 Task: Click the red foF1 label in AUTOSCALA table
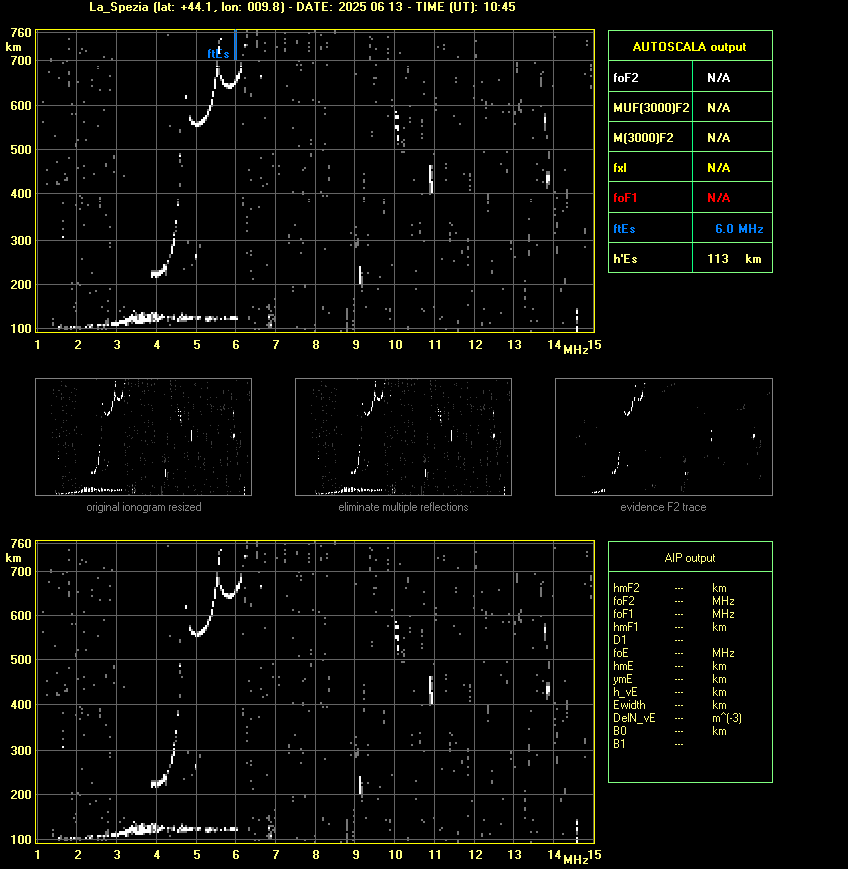point(625,198)
